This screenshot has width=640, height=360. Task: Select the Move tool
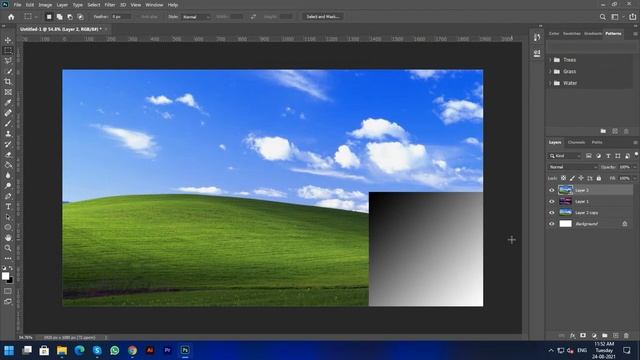coord(8,40)
